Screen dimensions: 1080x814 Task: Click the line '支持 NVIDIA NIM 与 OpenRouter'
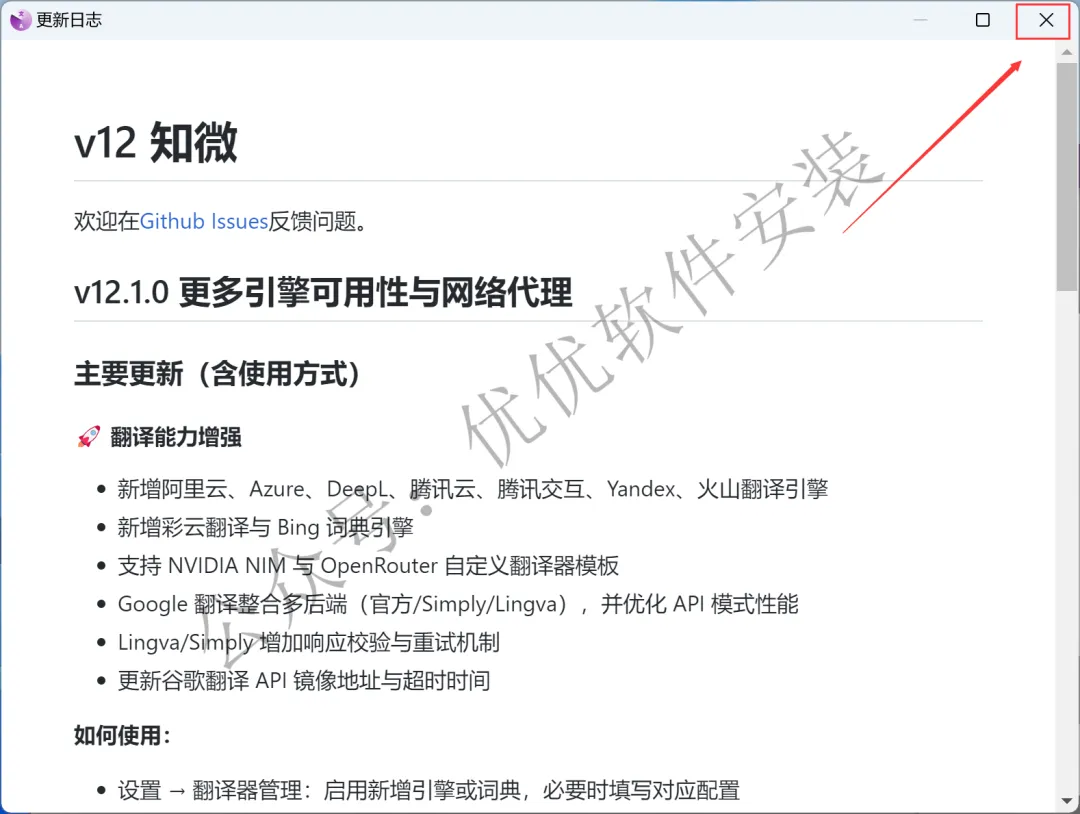click(x=368, y=566)
